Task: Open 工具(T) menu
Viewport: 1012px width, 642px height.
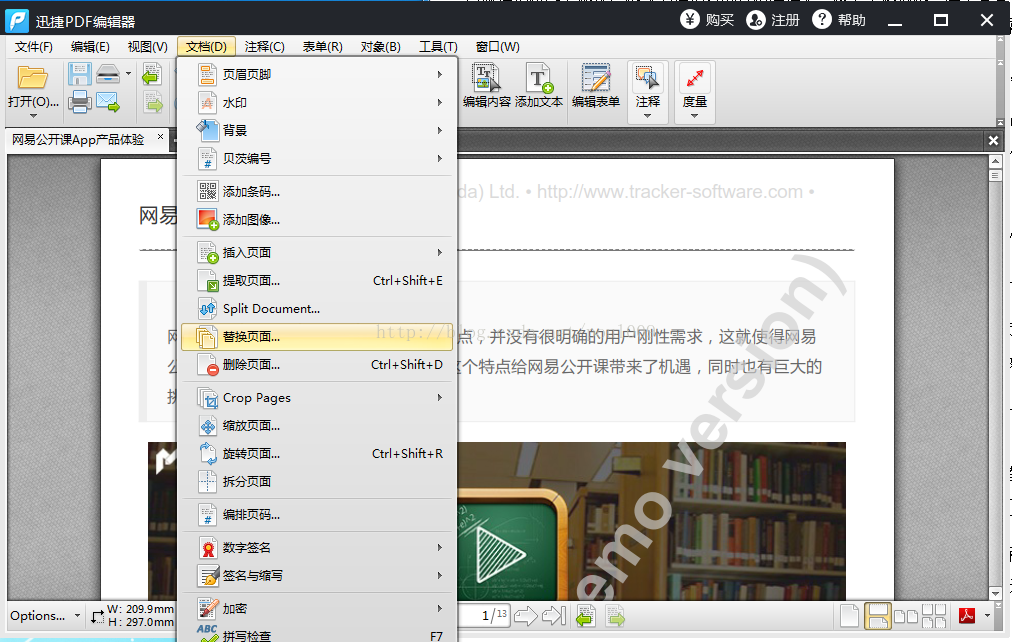Action: (x=438, y=46)
